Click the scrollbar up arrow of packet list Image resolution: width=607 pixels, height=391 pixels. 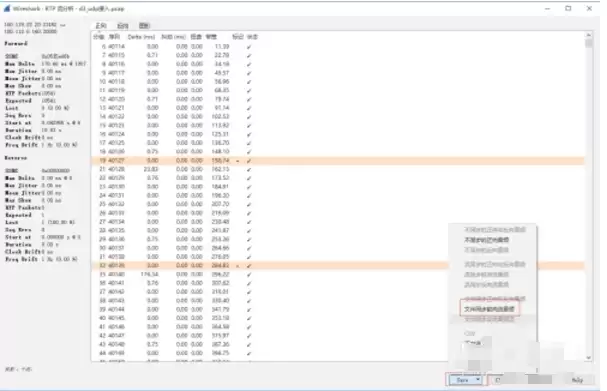tap(588, 35)
